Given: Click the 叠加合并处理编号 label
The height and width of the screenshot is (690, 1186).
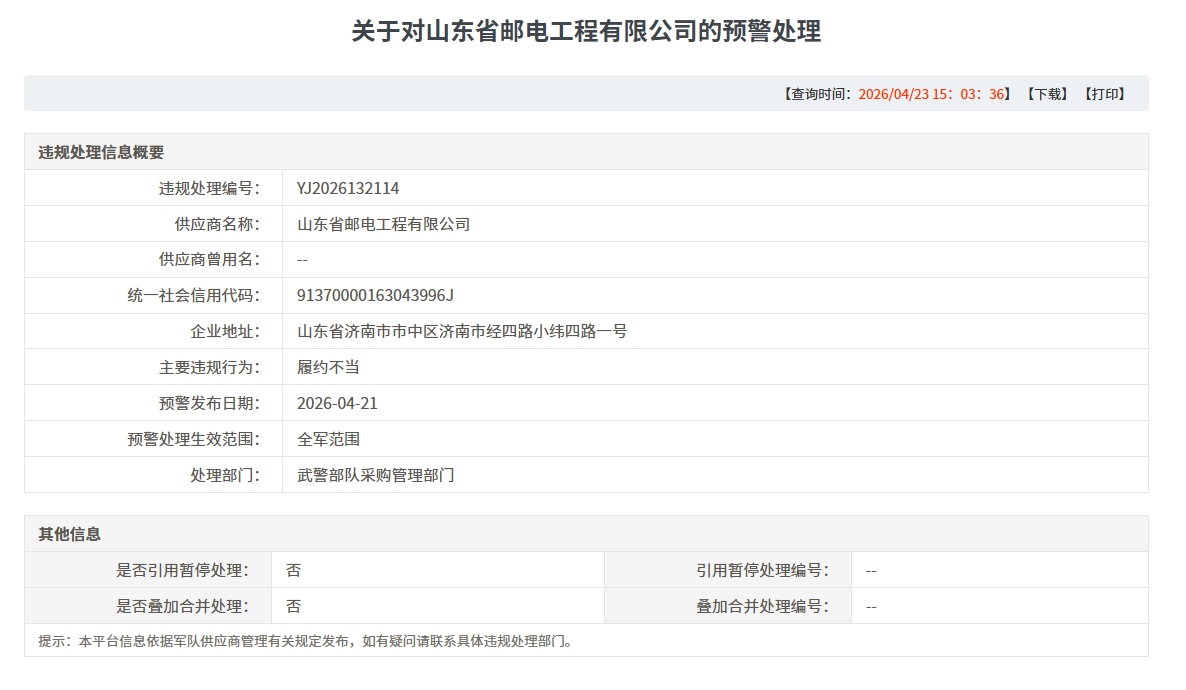Looking at the screenshot, I should pos(763,606).
